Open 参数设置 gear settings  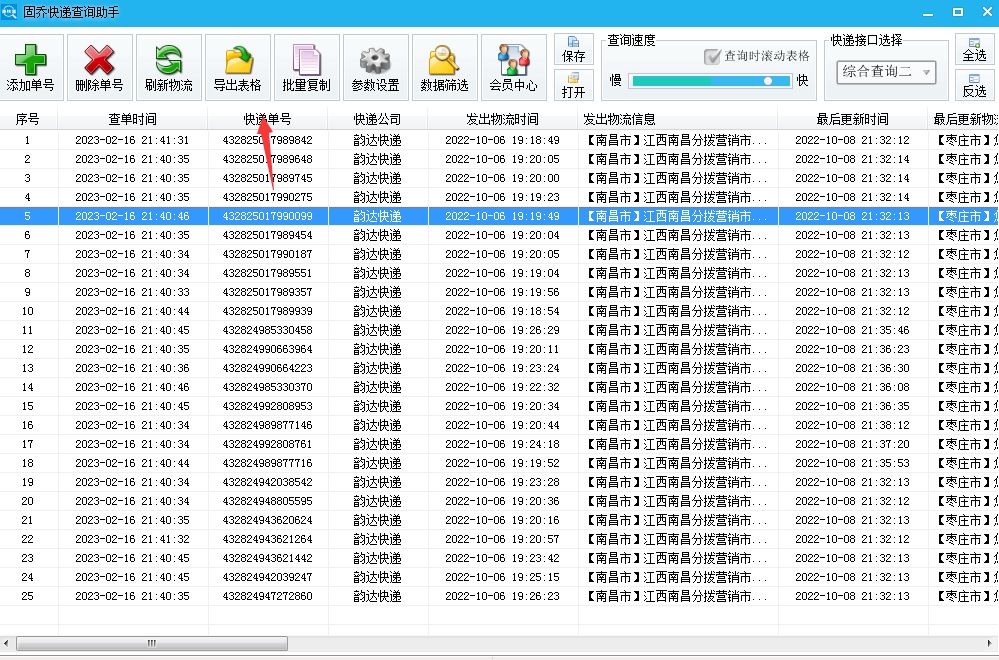375,68
